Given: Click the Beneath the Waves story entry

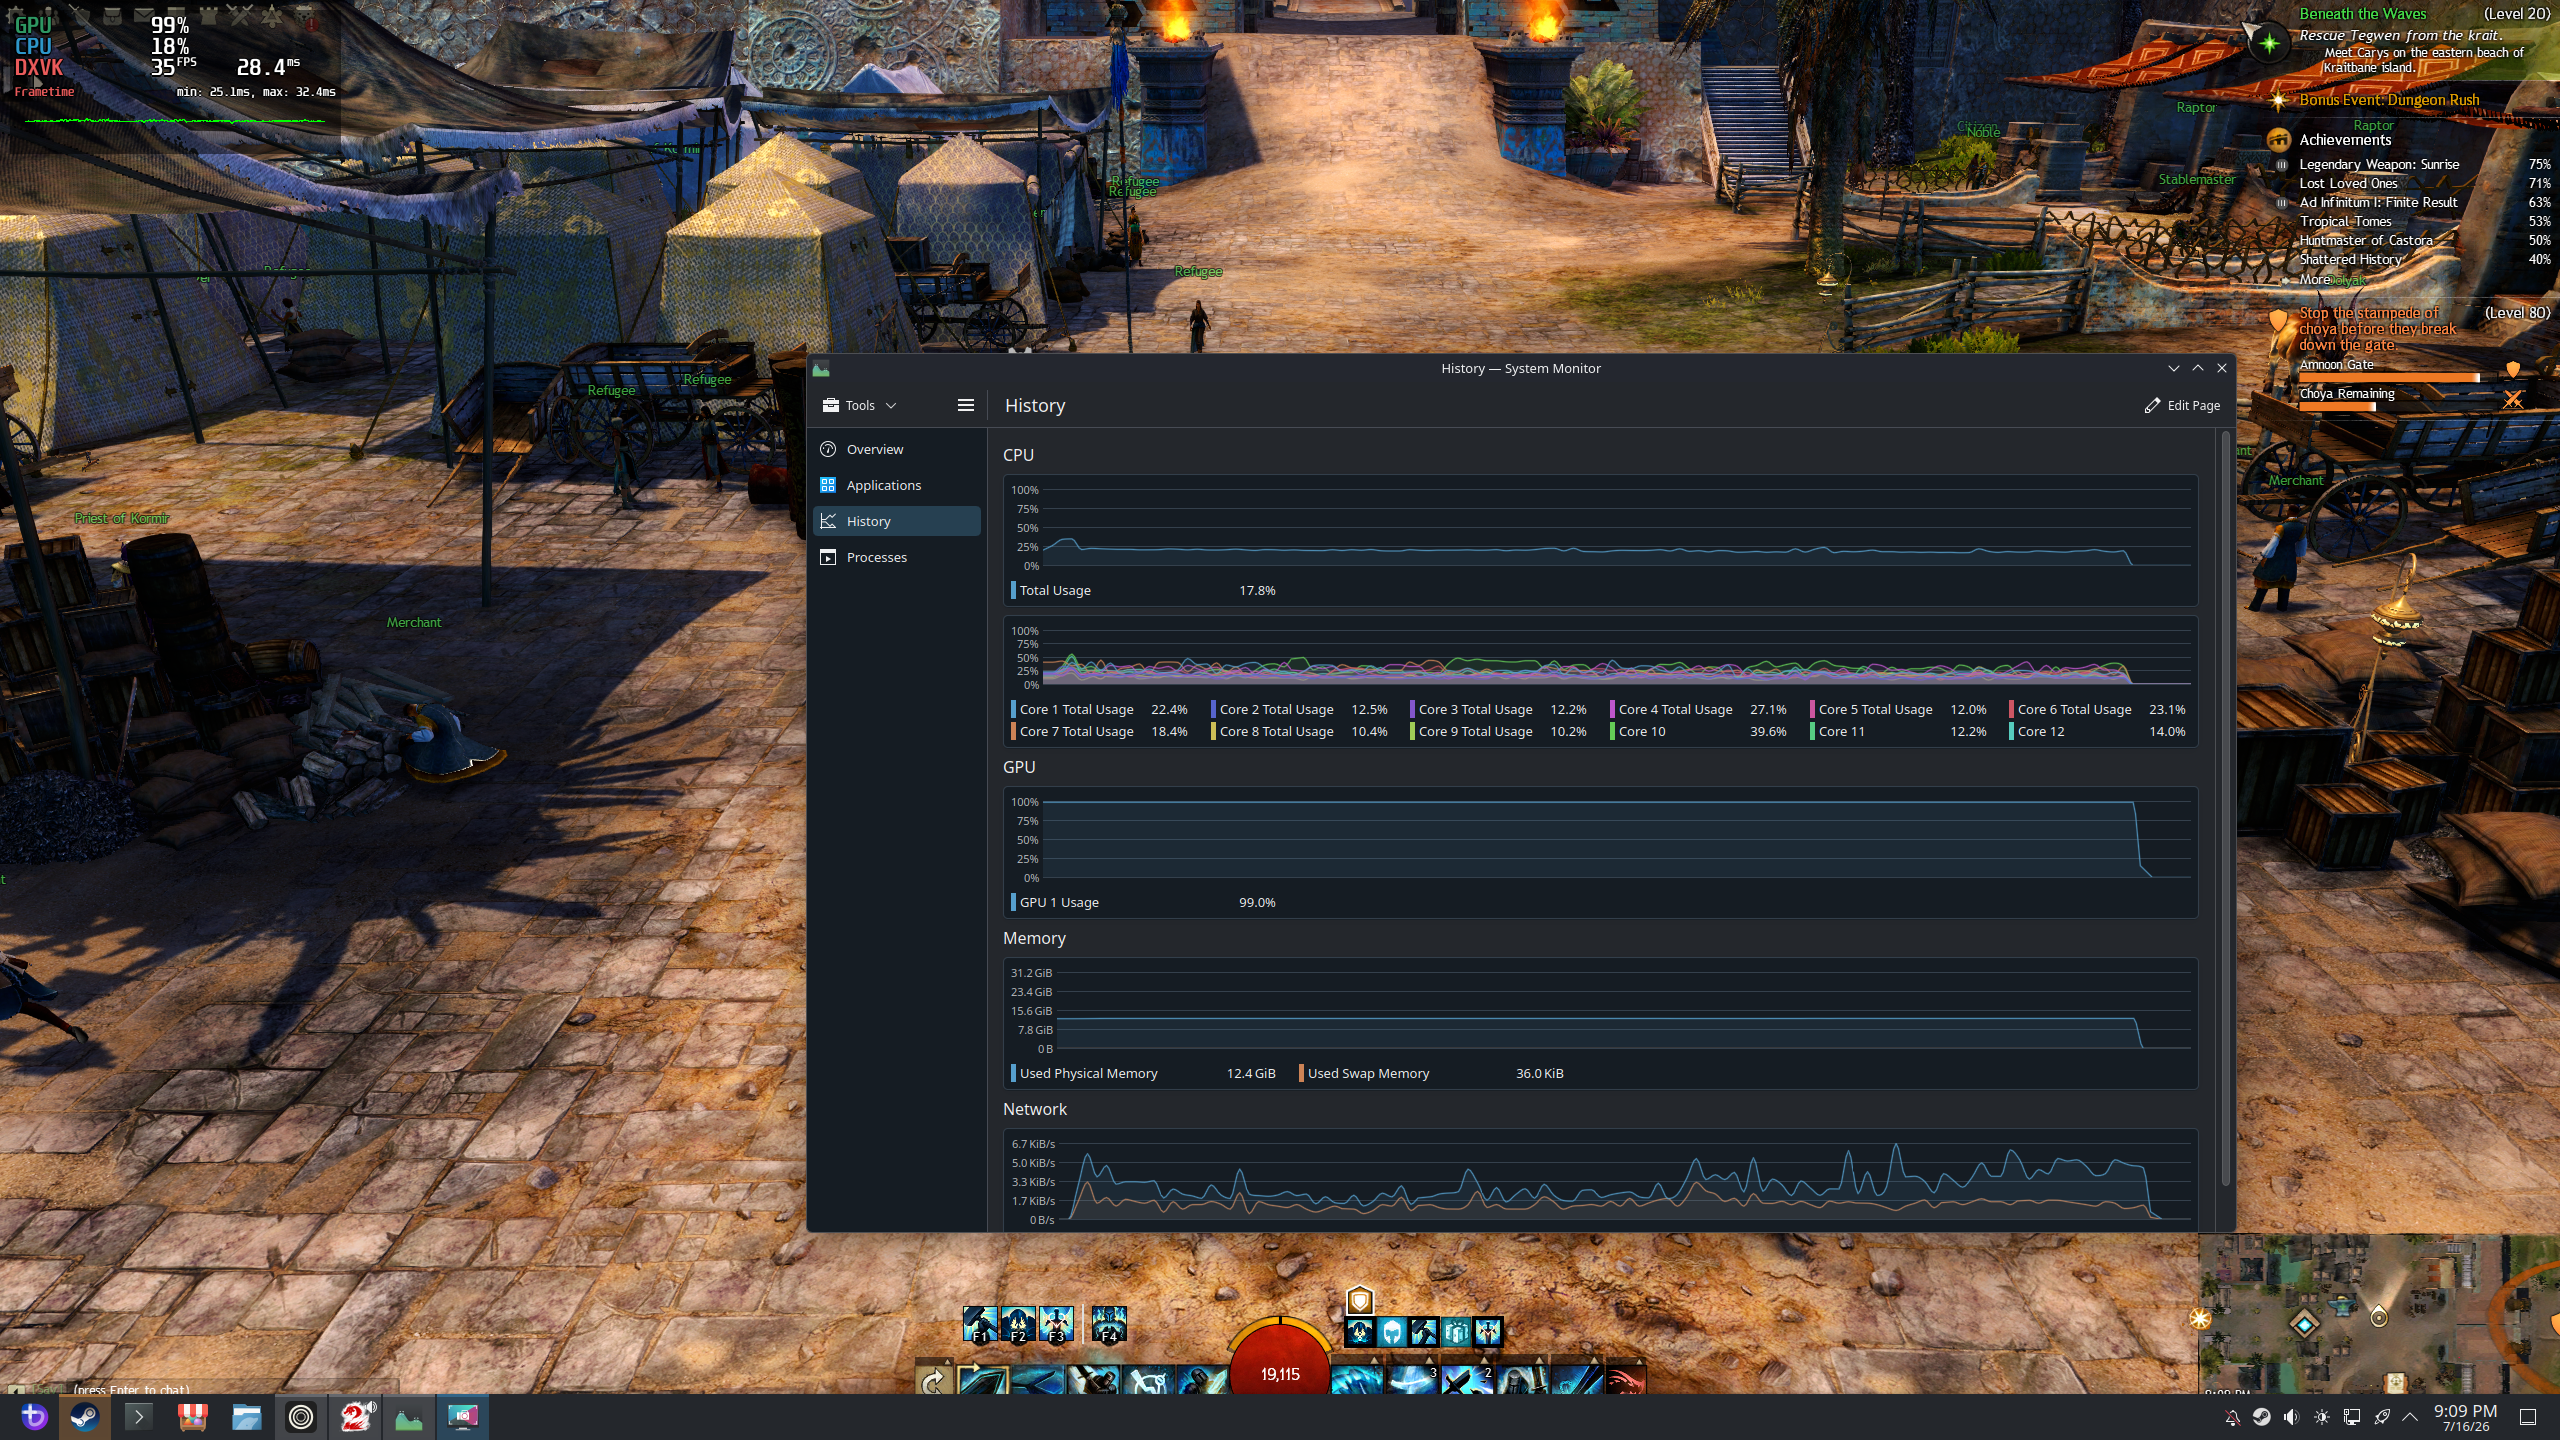Looking at the screenshot, I should click(x=2363, y=14).
